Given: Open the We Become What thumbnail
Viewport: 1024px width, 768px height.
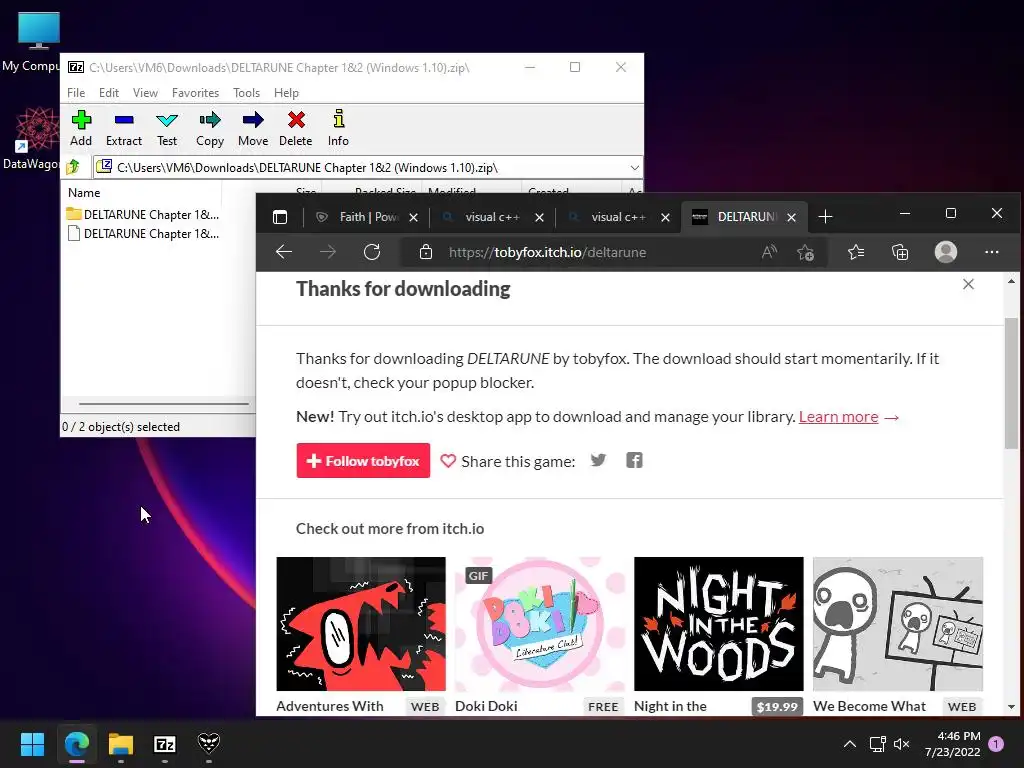Looking at the screenshot, I should pos(898,624).
